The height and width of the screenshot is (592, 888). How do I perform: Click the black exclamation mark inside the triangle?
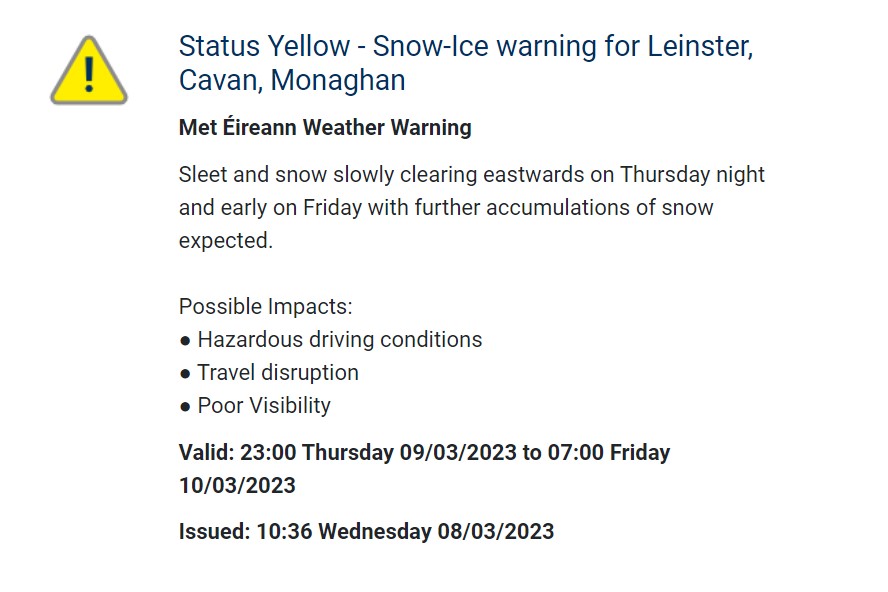coord(89,74)
